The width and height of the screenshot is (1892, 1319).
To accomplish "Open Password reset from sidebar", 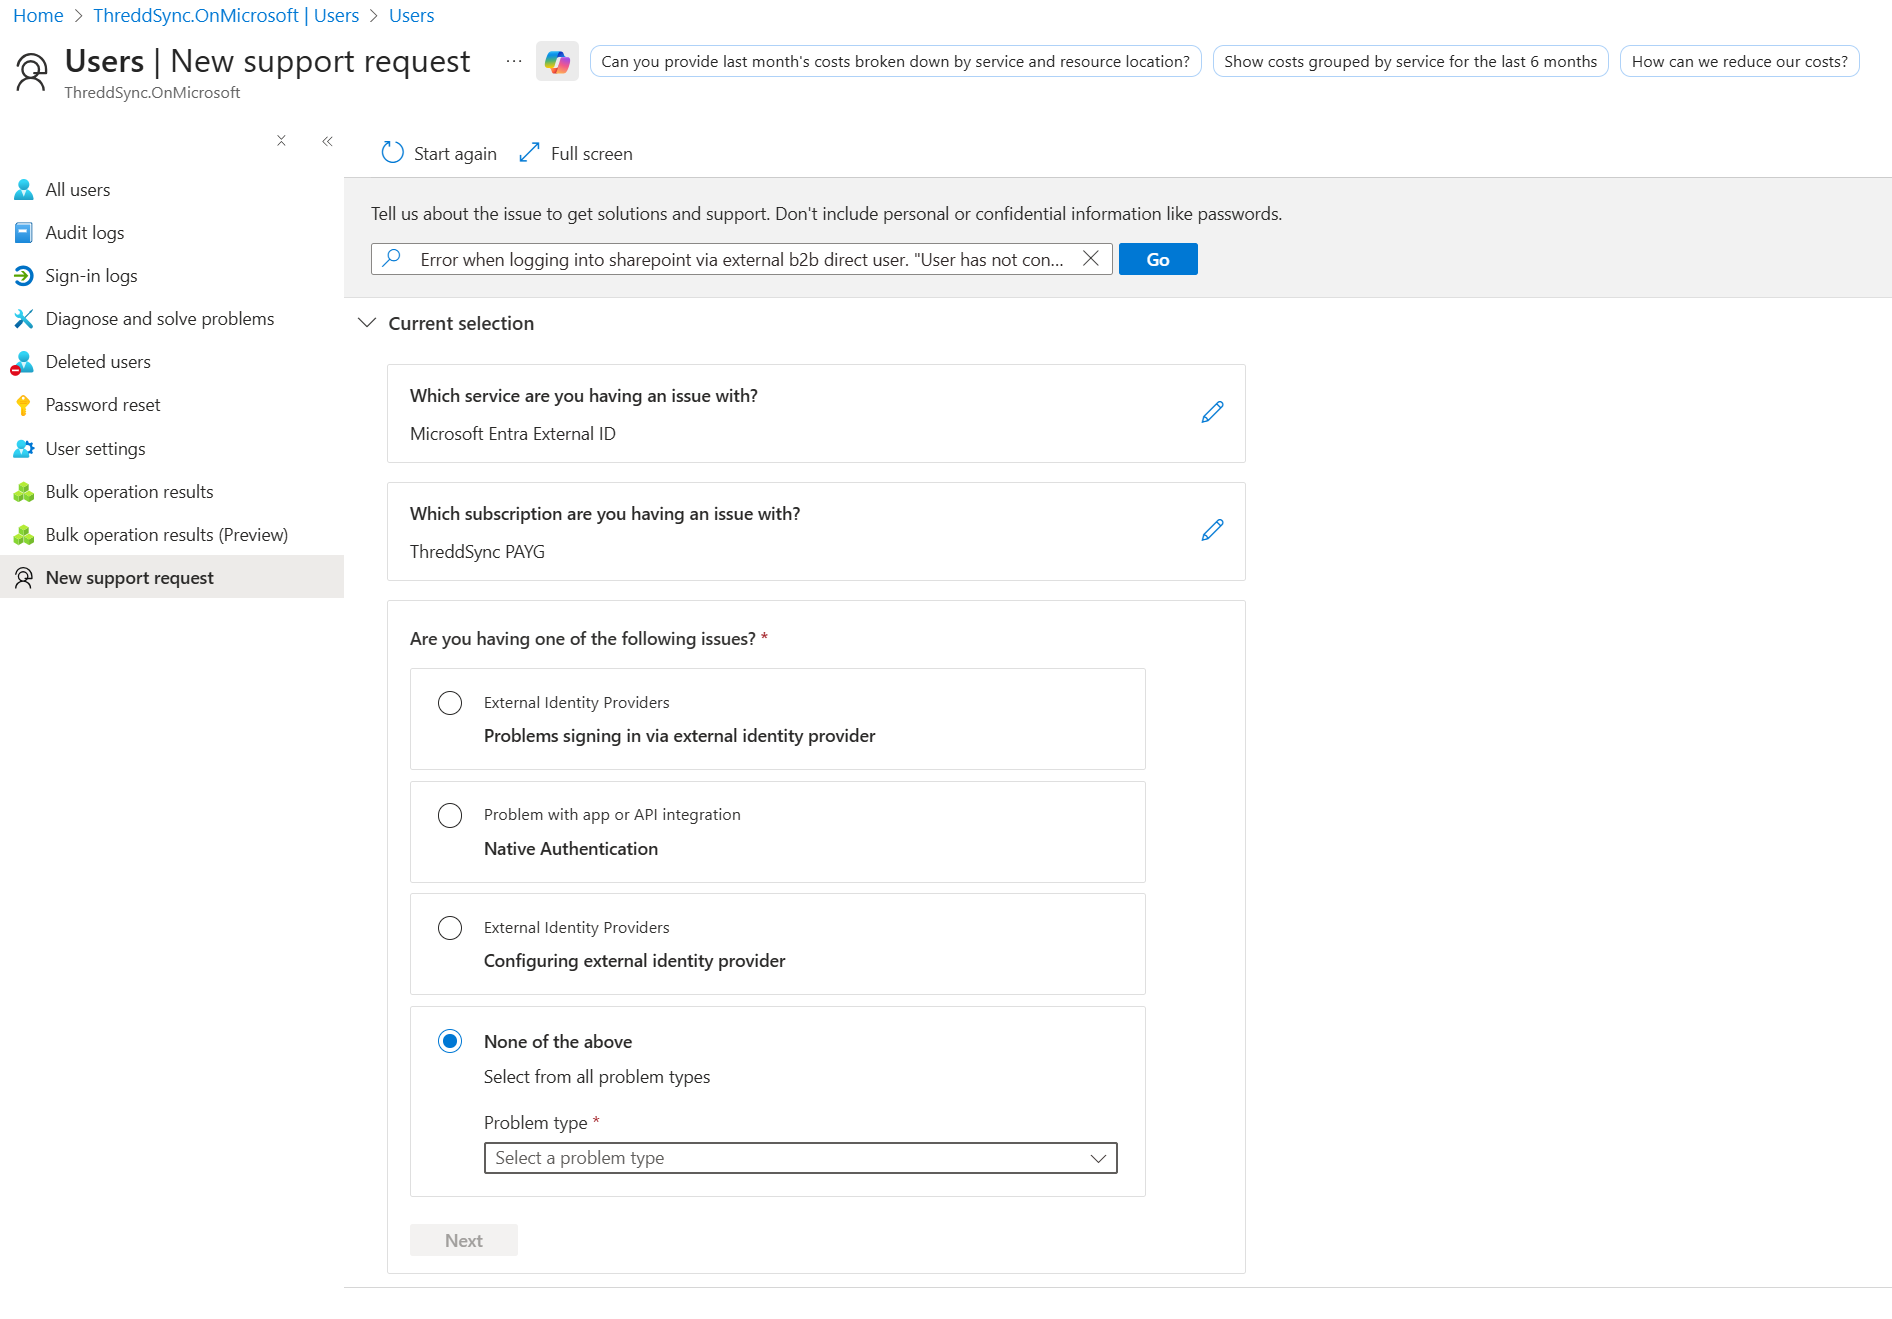I will point(102,405).
